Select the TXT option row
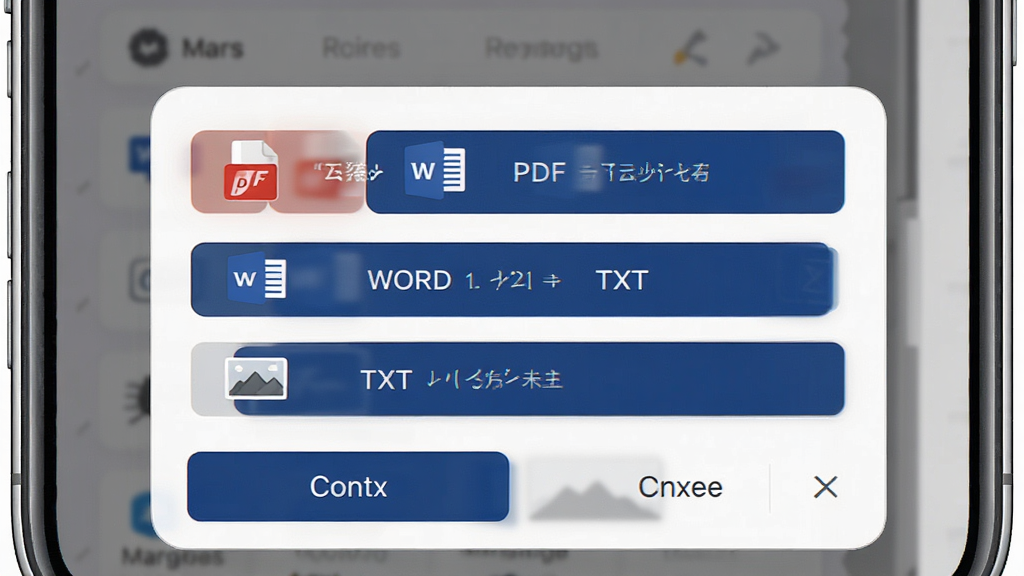Screen dimensions: 1024x576 (517, 379)
